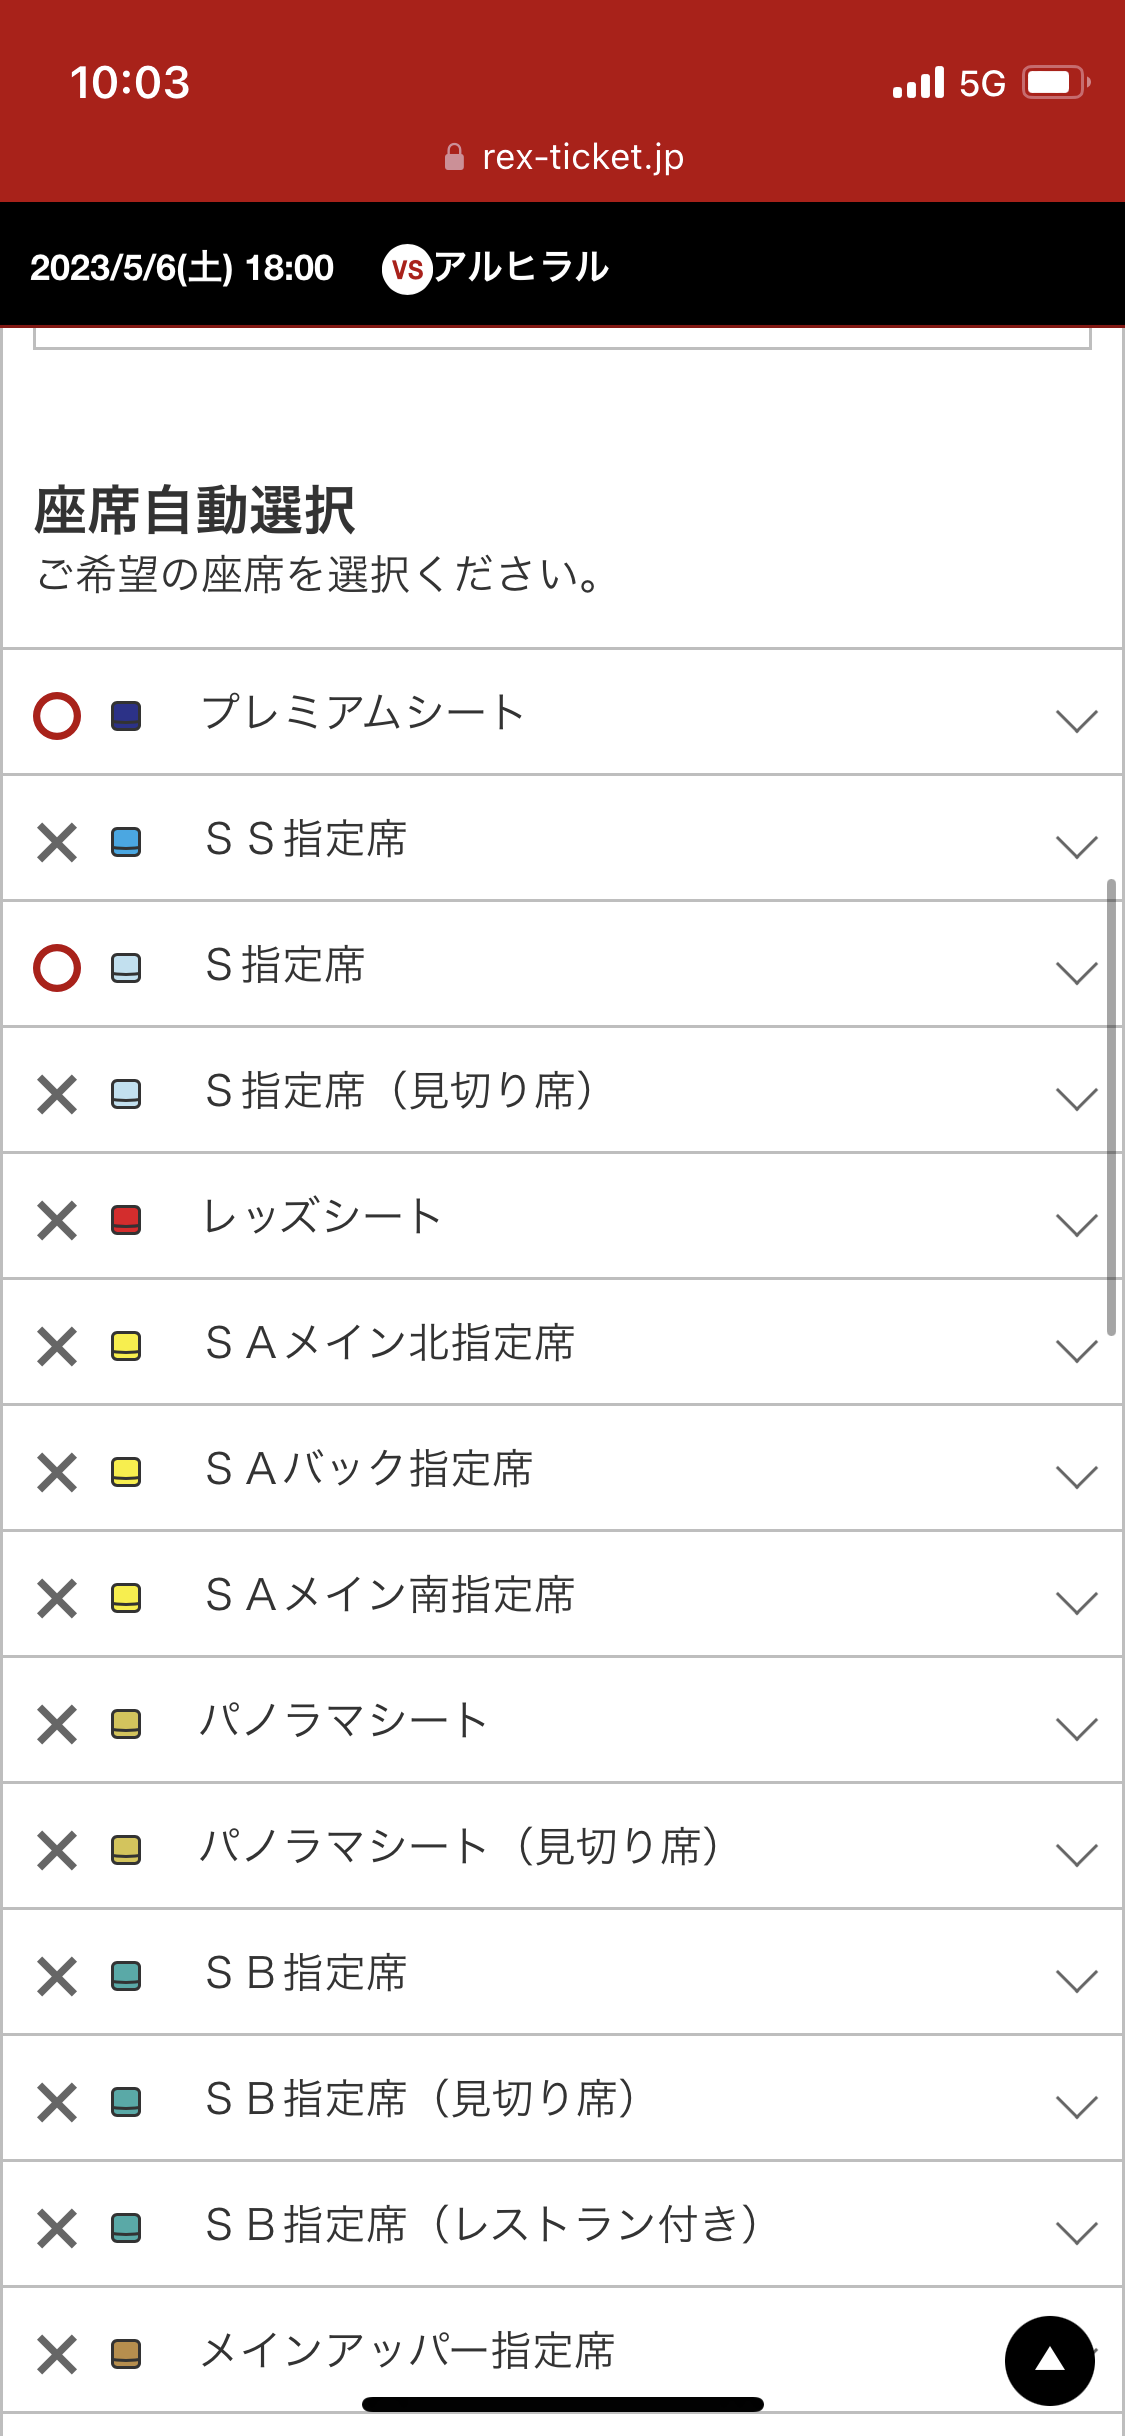Tap the lock icon beside rex-ticket.jp

click(454, 157)
